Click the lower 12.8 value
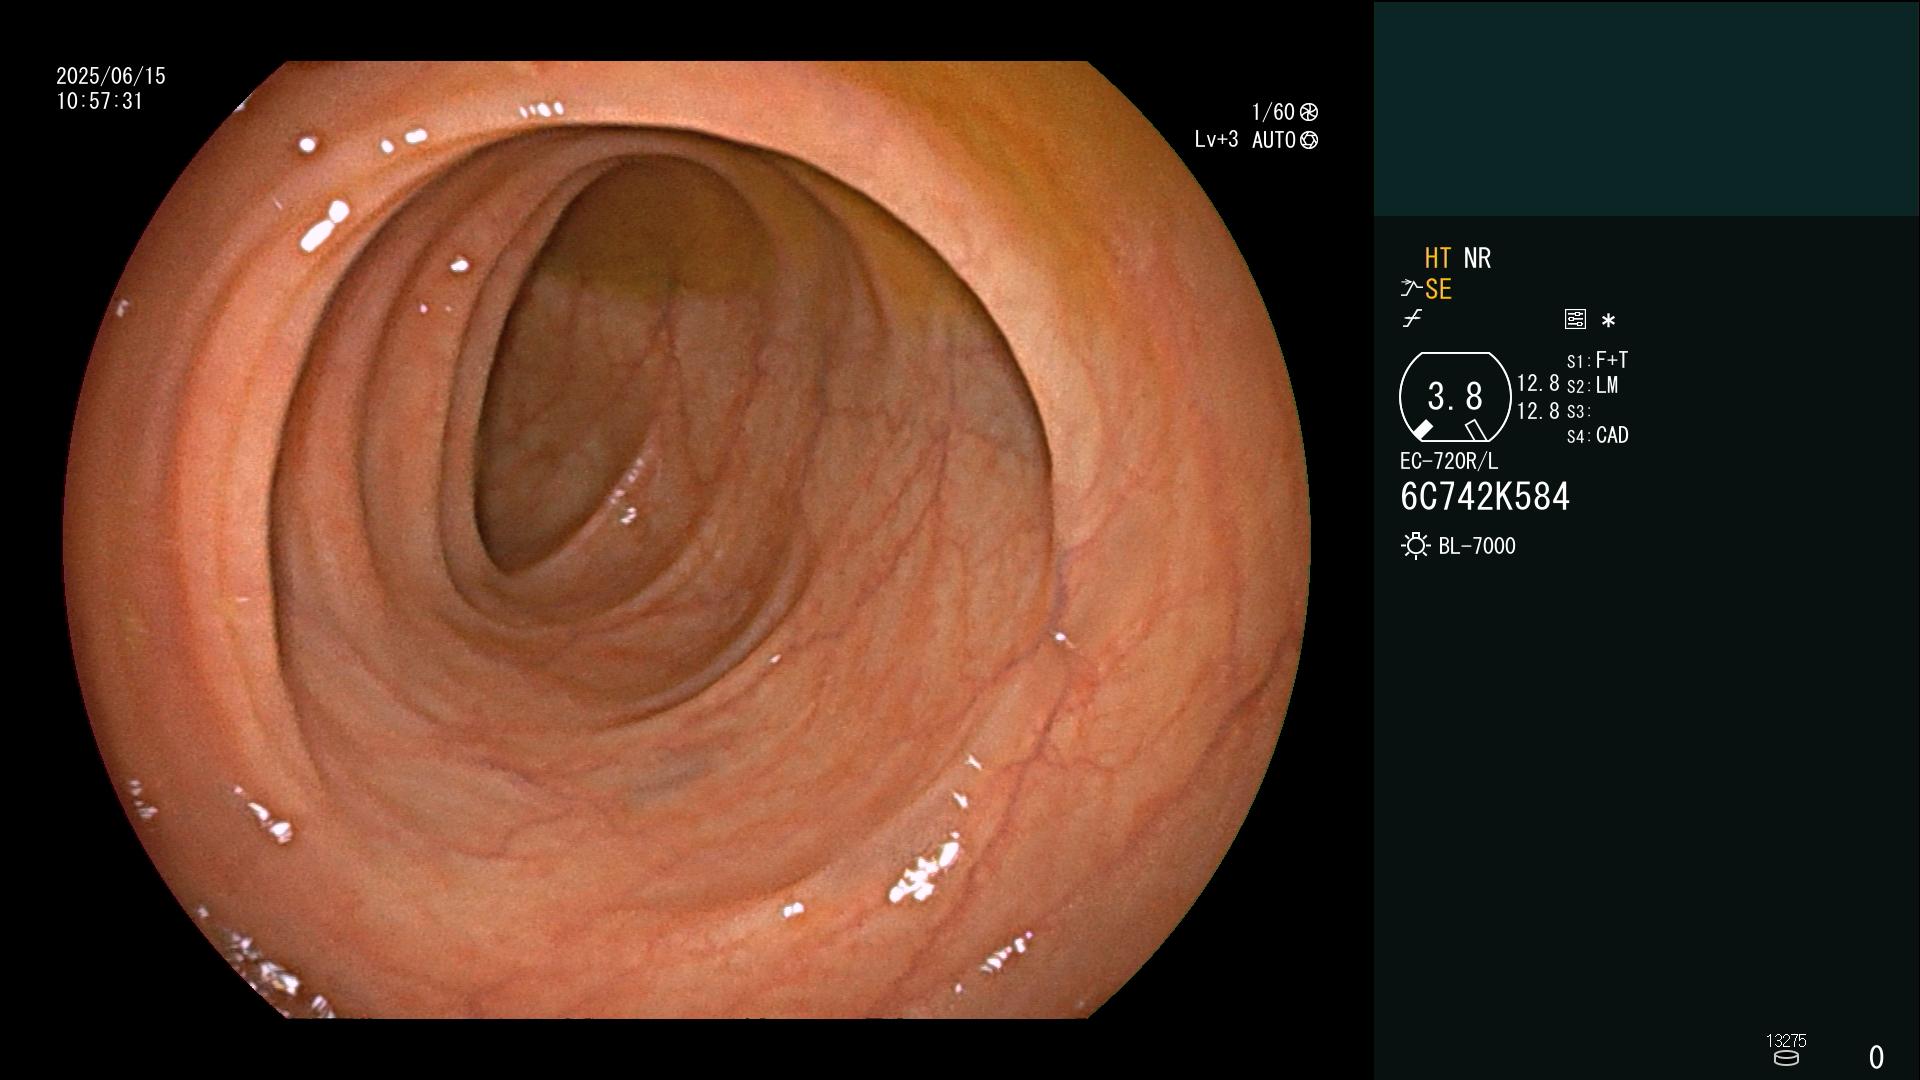This screenshot has width=1920, height=1080. (1538, 411)
